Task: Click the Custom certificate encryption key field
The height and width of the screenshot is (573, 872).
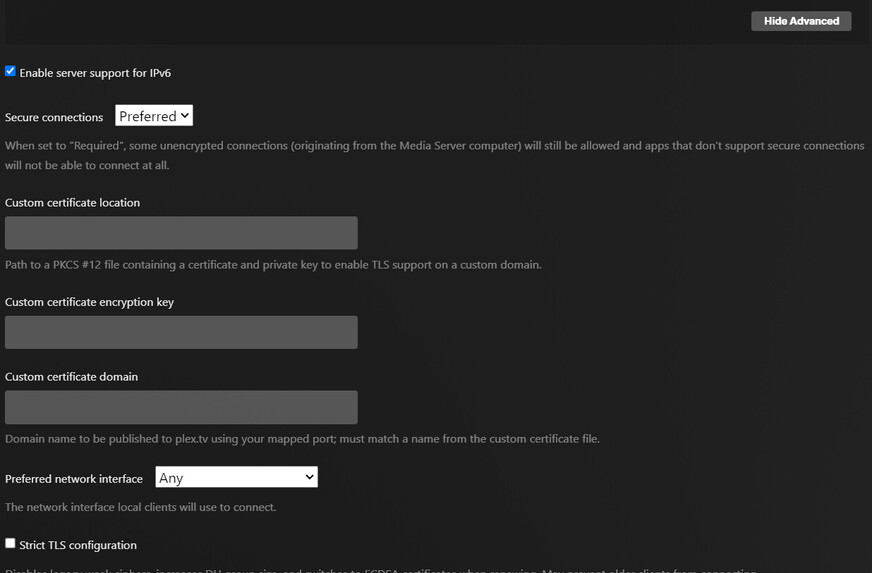Action: coord(181,332)
